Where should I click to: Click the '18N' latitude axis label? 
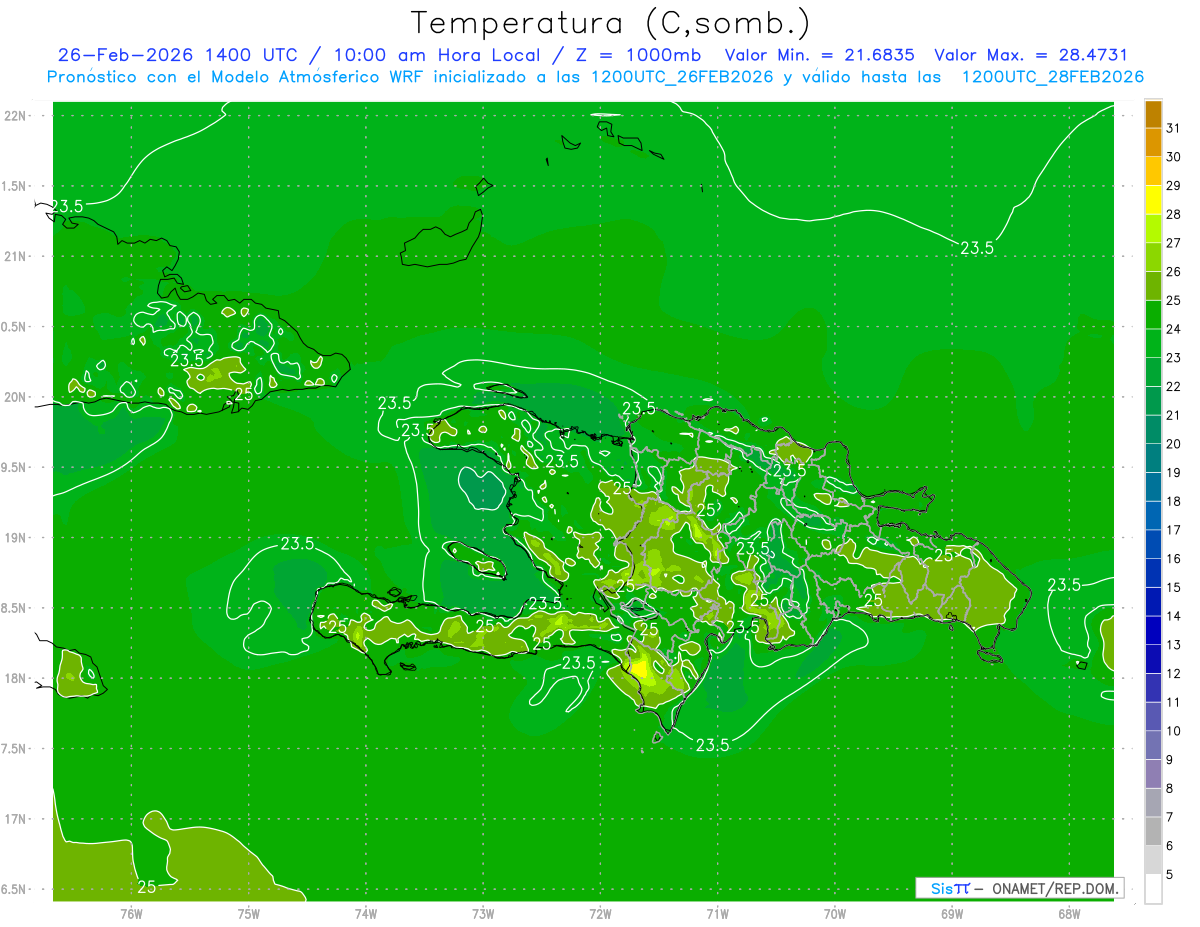coord(16,678)
